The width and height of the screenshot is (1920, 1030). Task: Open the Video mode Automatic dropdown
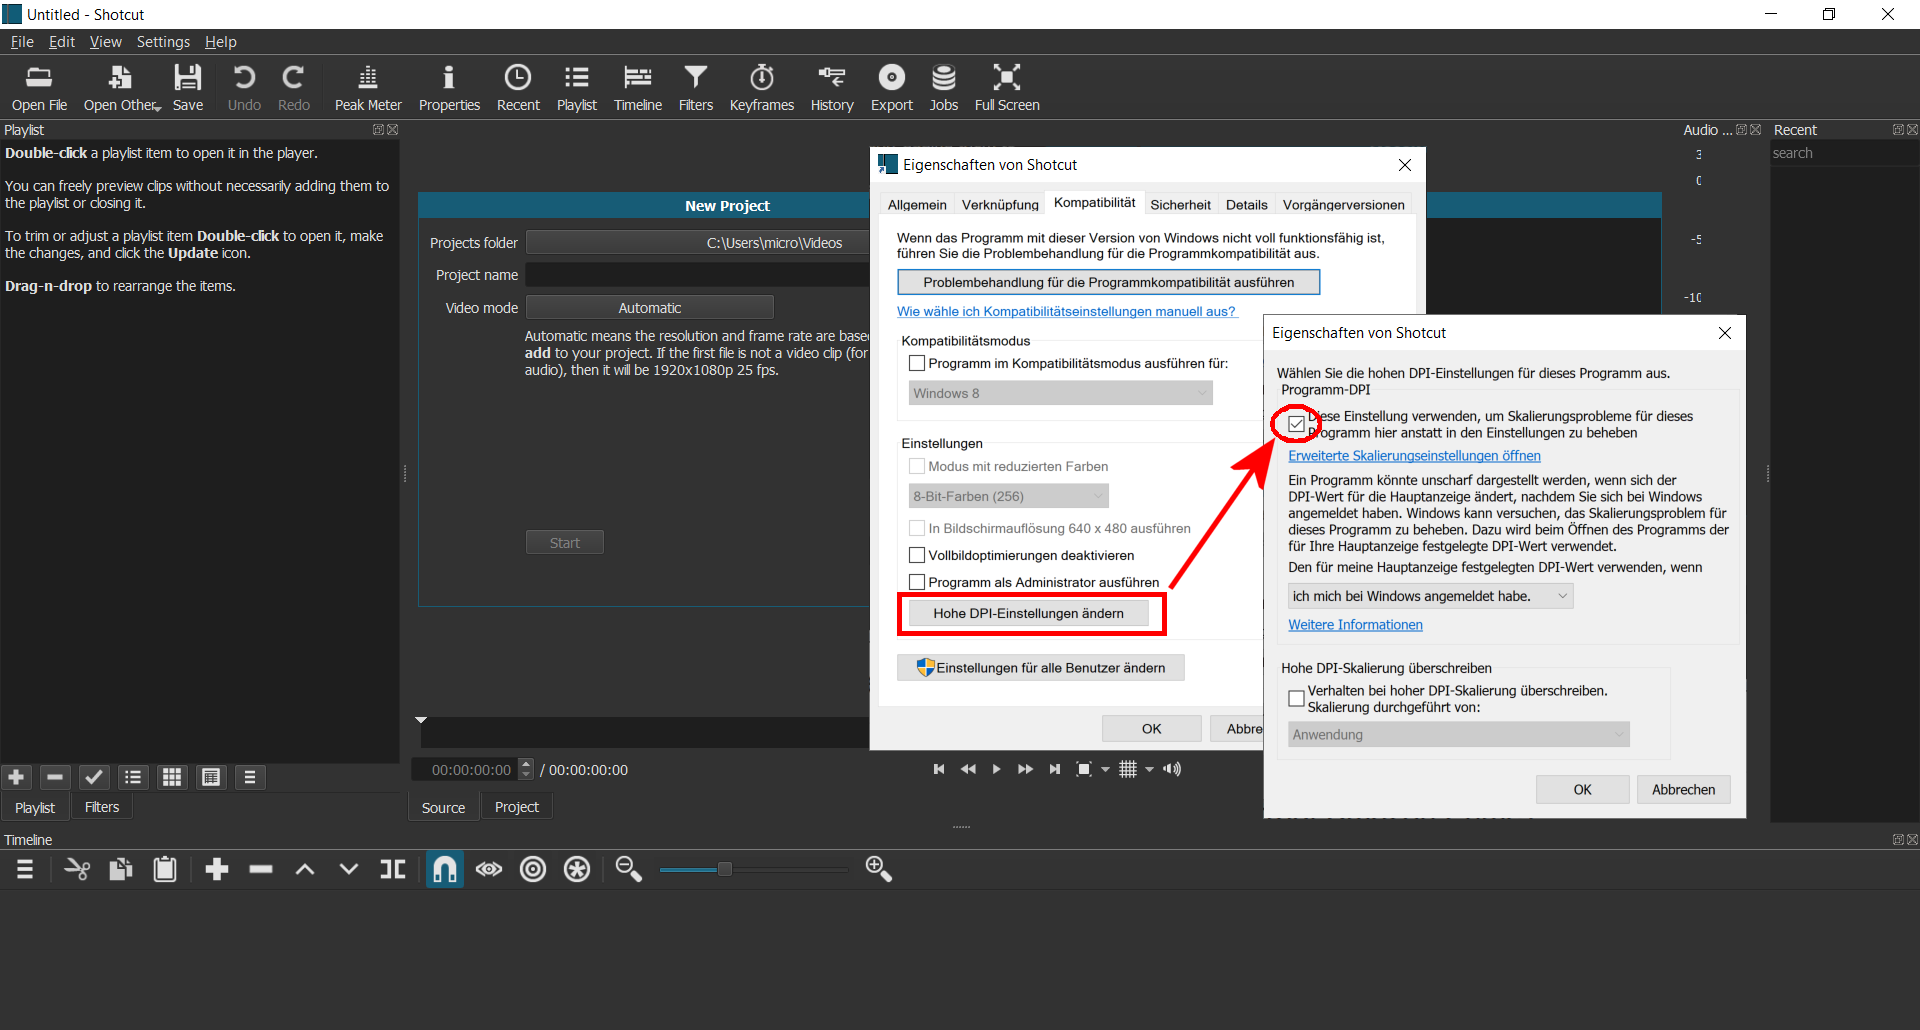click(x=649, y=308)
